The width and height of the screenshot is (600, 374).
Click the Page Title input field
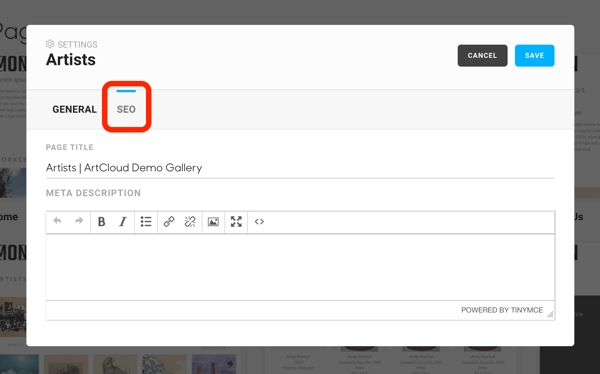[300, 168]
